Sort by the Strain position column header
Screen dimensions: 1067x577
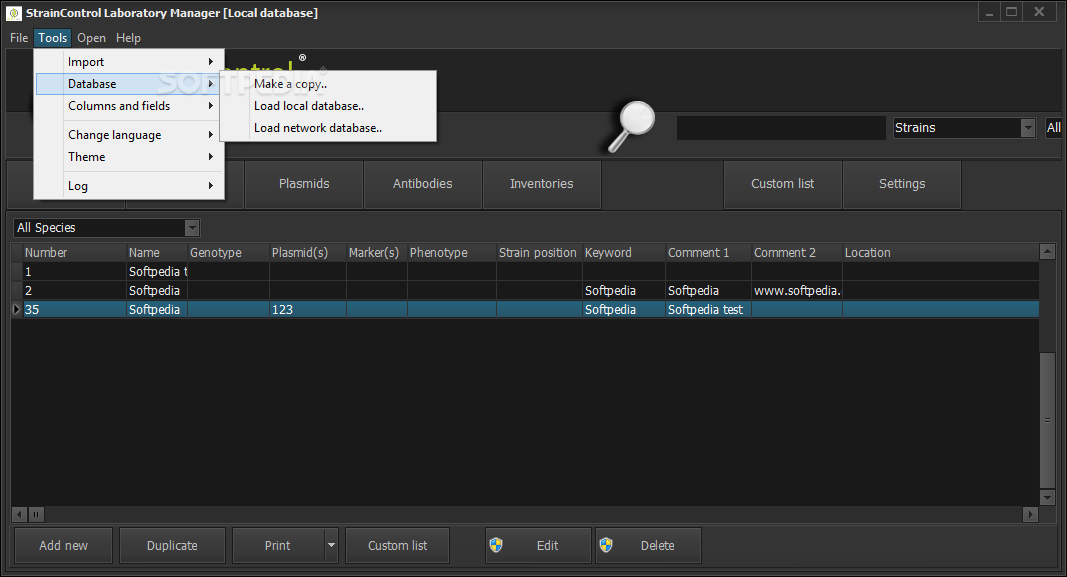(x=539, y=252)
